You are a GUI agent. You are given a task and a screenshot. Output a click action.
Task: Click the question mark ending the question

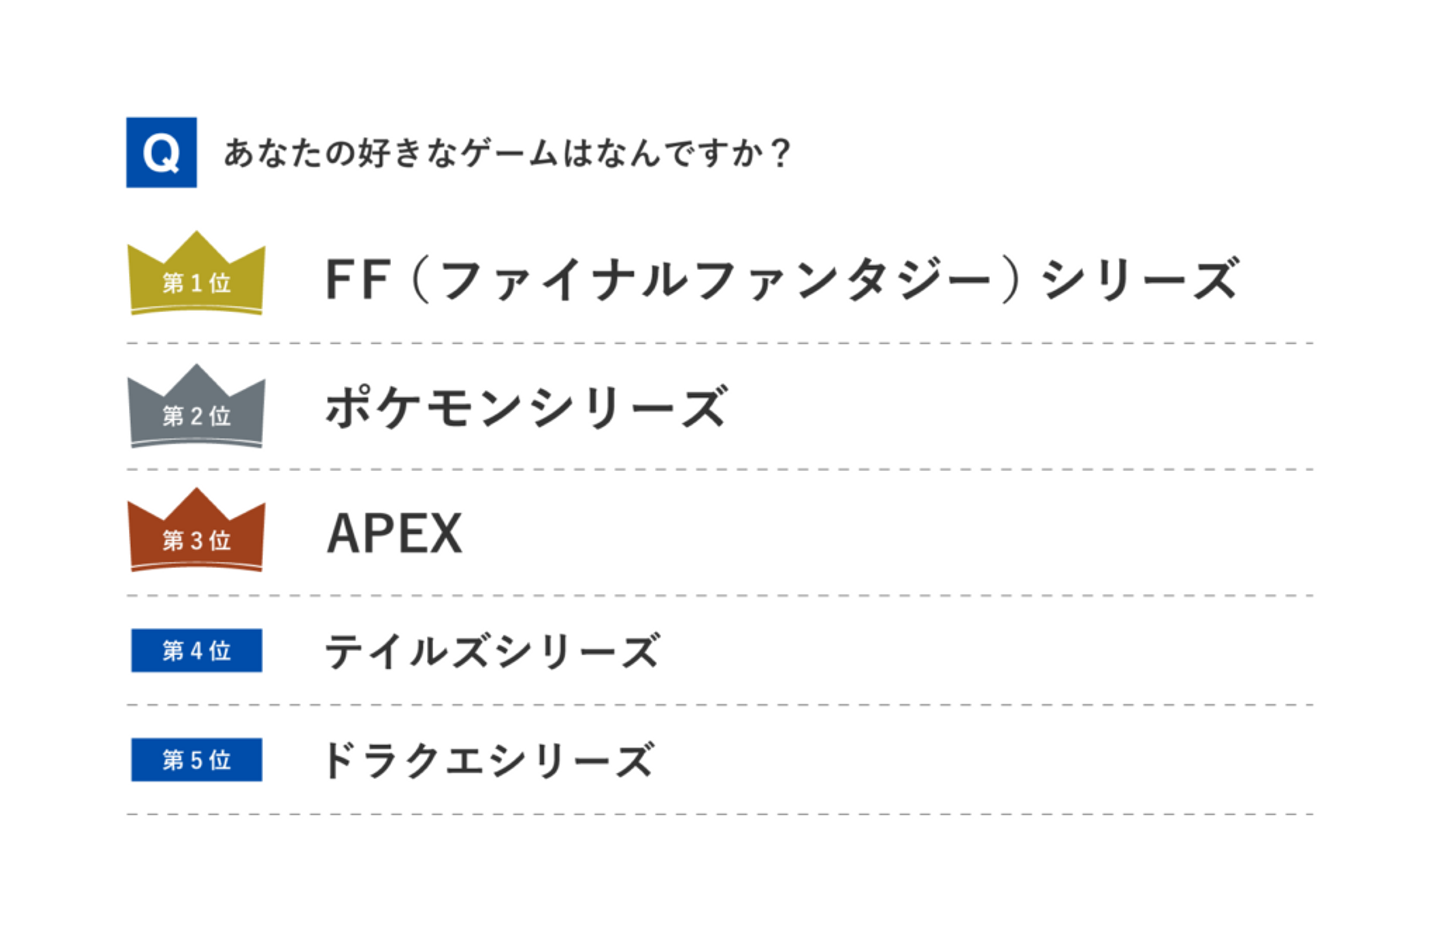point(782,153)
